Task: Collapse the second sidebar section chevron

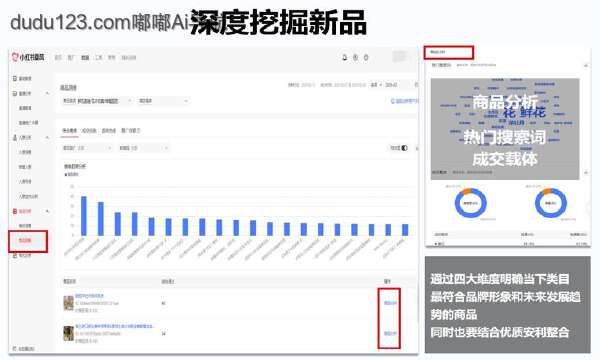Action: click(47, 93)
